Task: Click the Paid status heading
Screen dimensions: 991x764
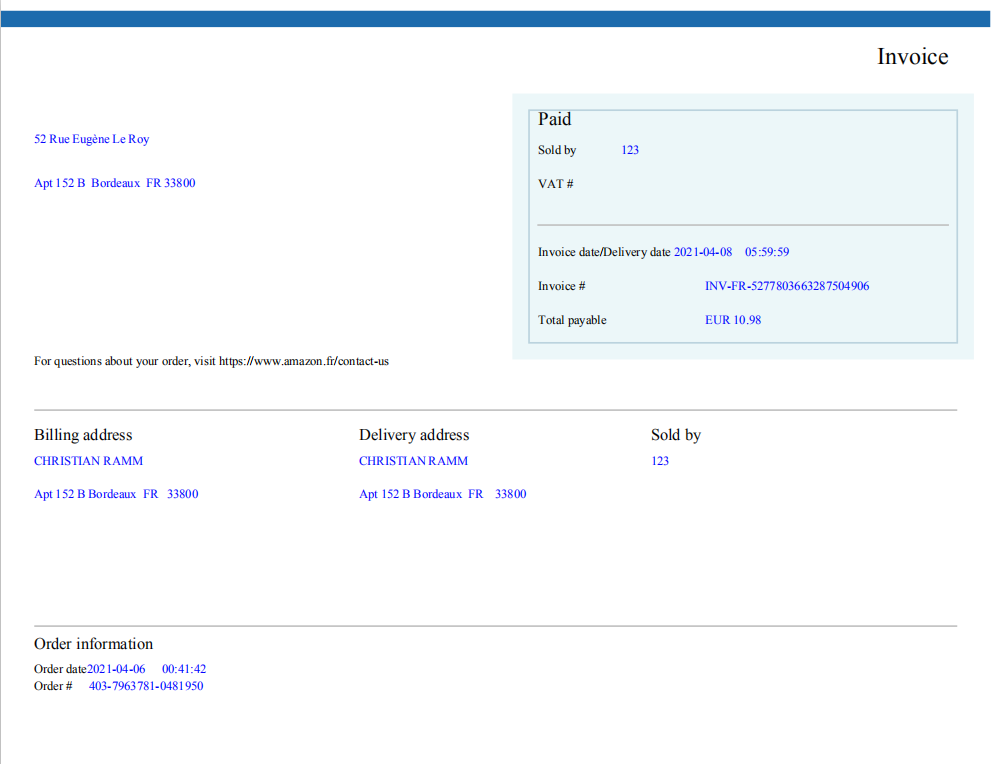Action: point(554,119)
